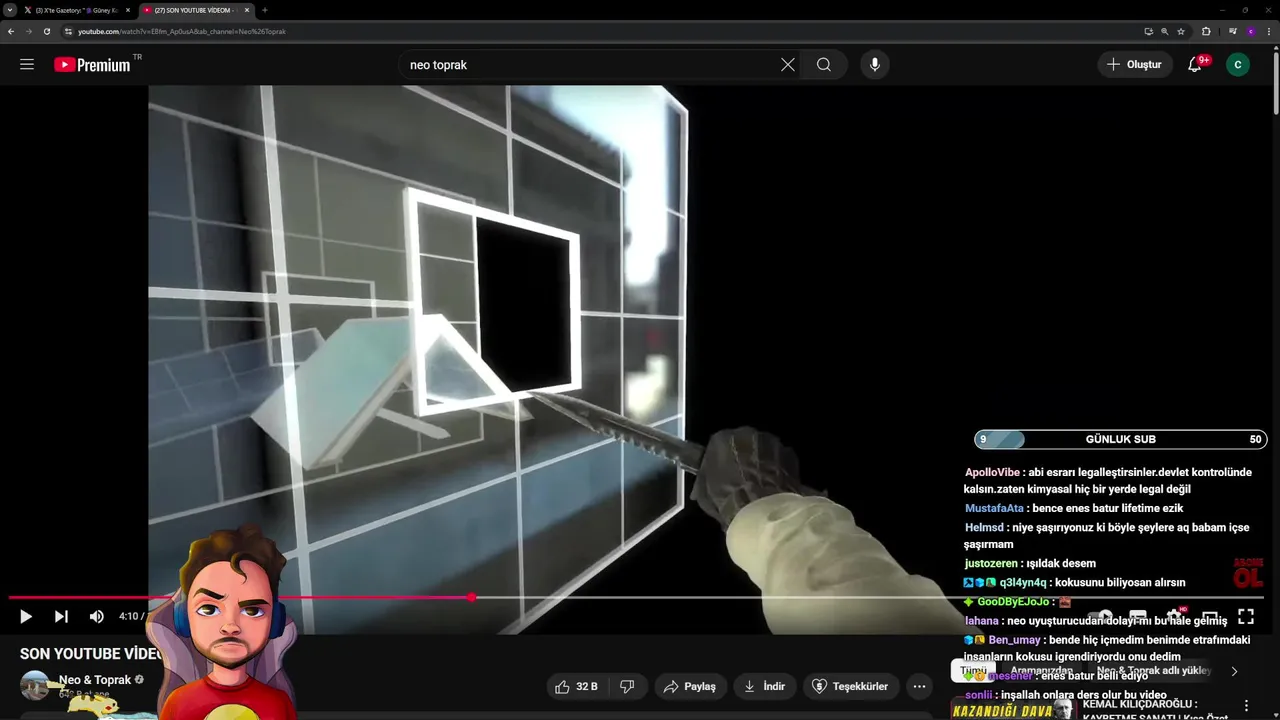Image resolution: width=1280 pixels, height=720 pixels.
Task: Go forward in browser history
Action: 29,31
